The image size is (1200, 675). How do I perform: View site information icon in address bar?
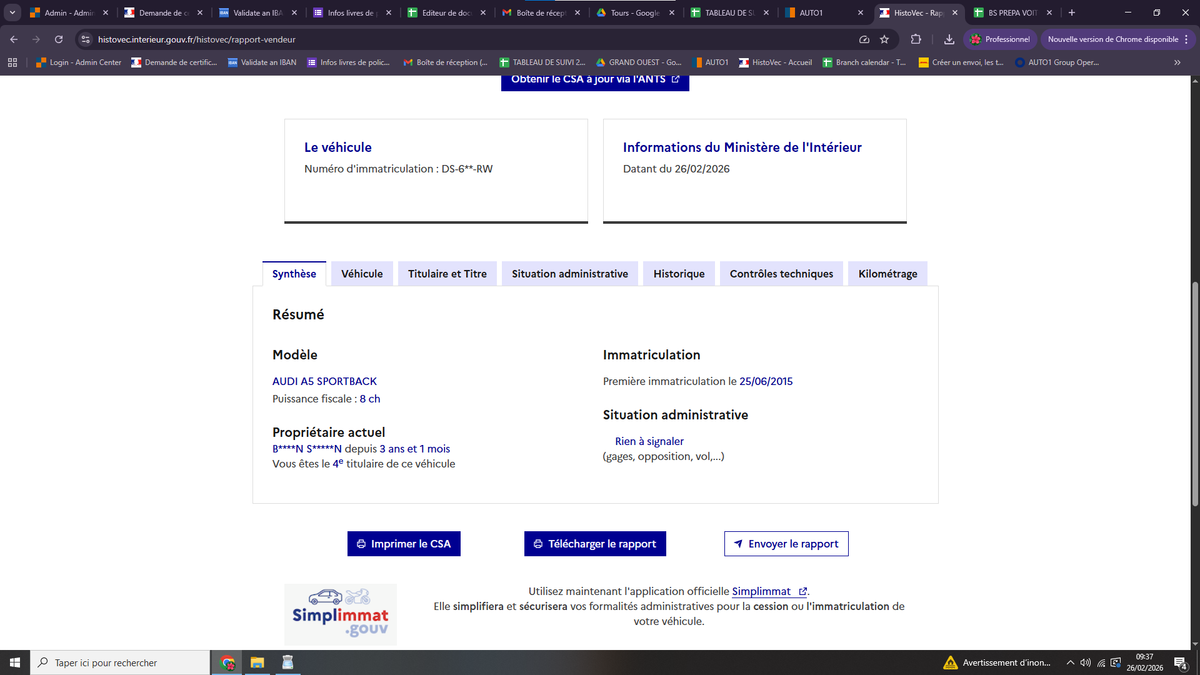(x=87, y=39)
